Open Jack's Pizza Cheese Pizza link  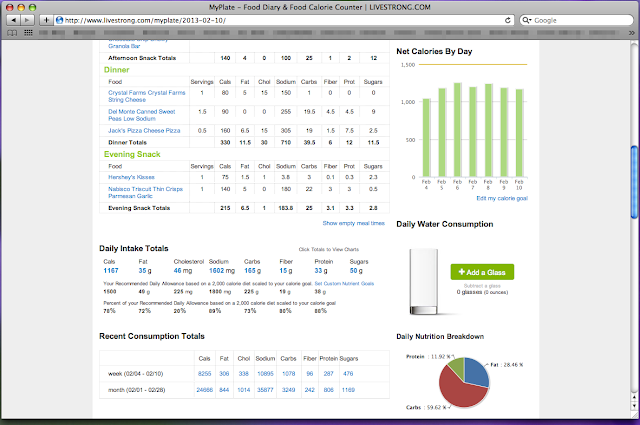[x=144, y=131]
